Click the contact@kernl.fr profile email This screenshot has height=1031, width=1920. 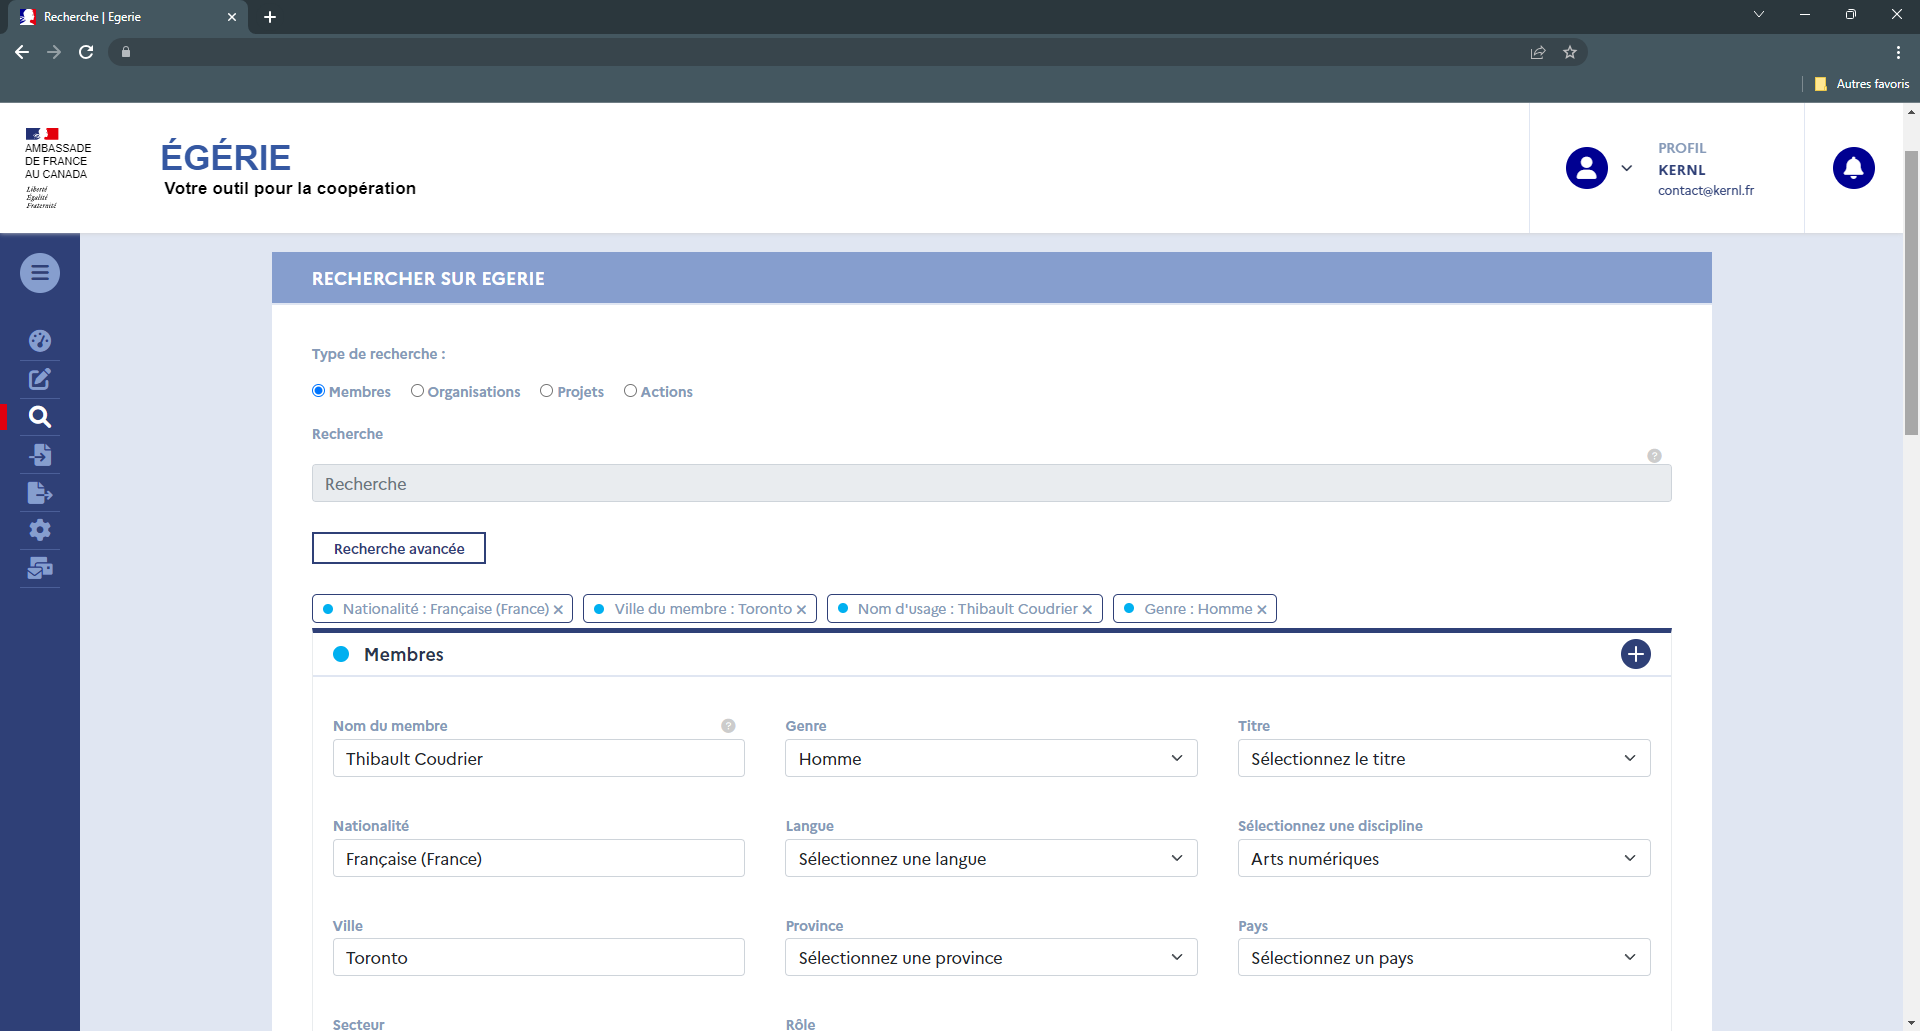pos(1706,190)
